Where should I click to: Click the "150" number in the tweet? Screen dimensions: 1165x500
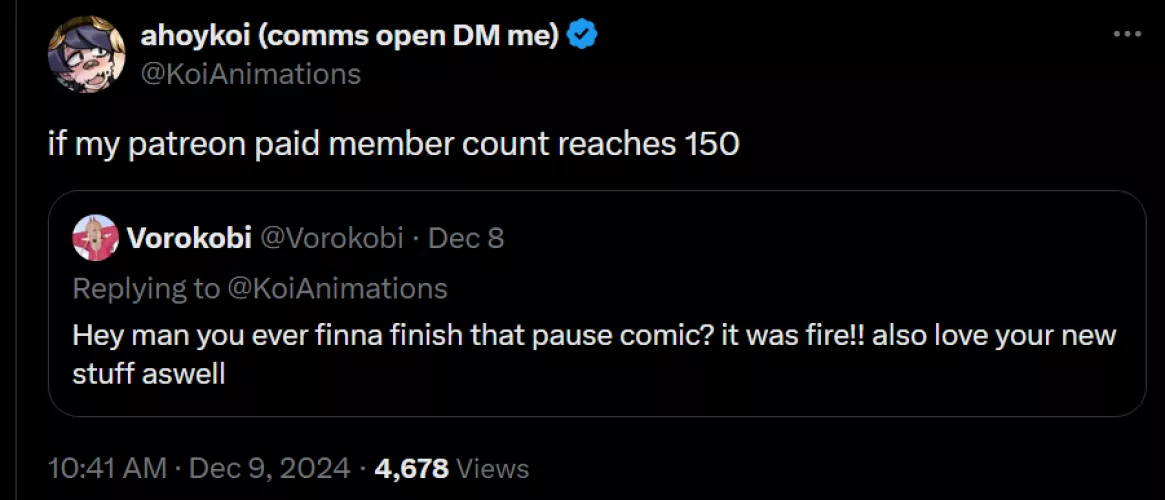[712, 144]
